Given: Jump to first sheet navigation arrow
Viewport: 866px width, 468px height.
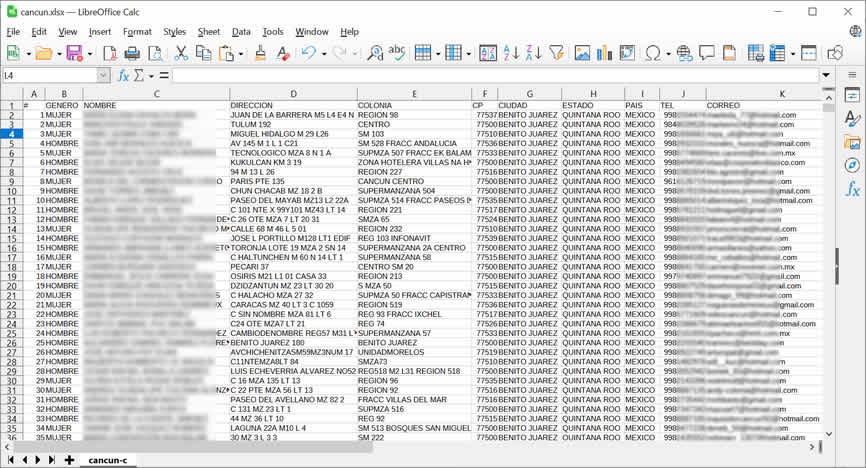Looking at the screenshot, I should pos(10,460).
